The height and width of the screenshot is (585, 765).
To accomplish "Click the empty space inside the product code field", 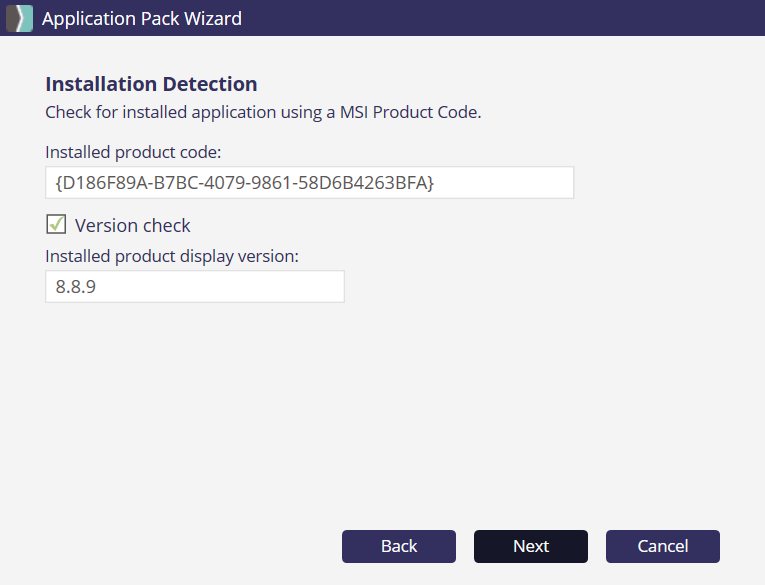I will (505, 183).
